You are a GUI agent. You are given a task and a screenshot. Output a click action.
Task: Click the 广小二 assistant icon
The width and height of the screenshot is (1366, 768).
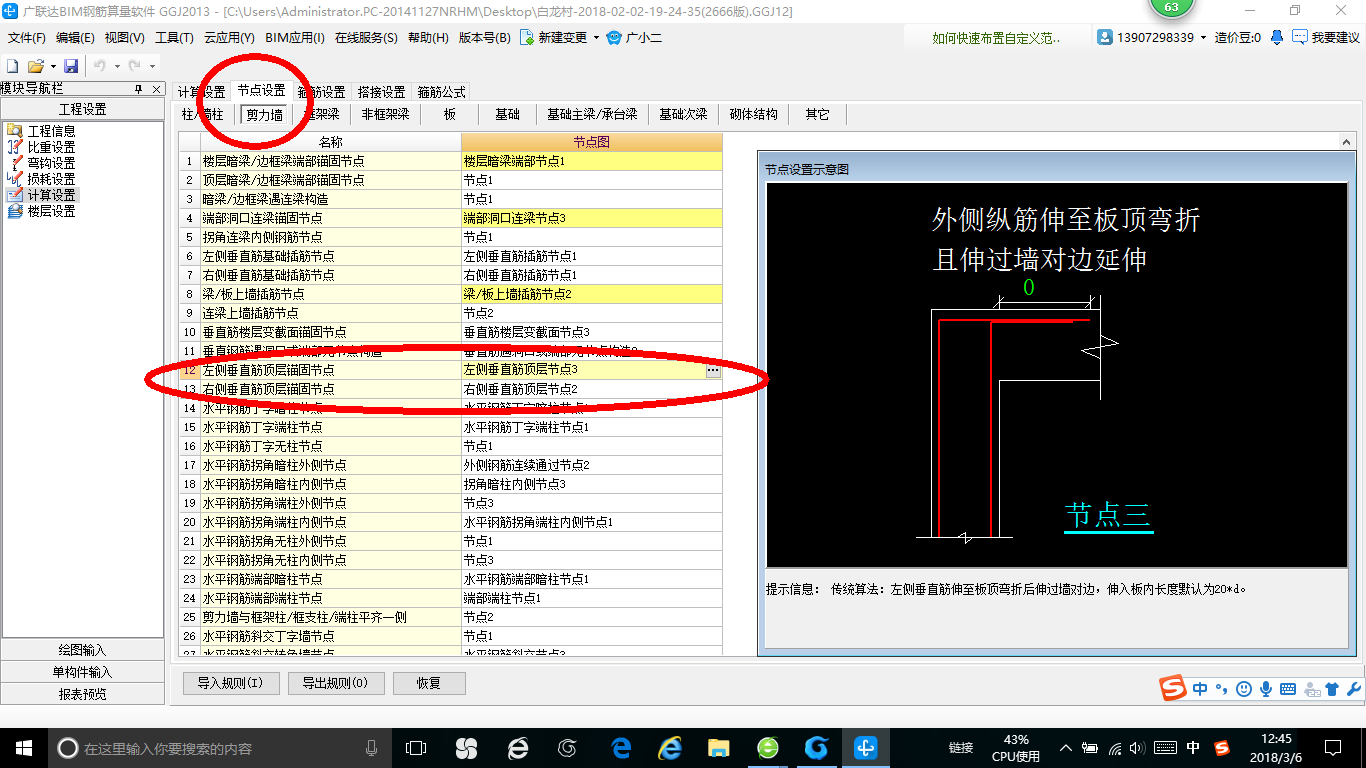614,38
